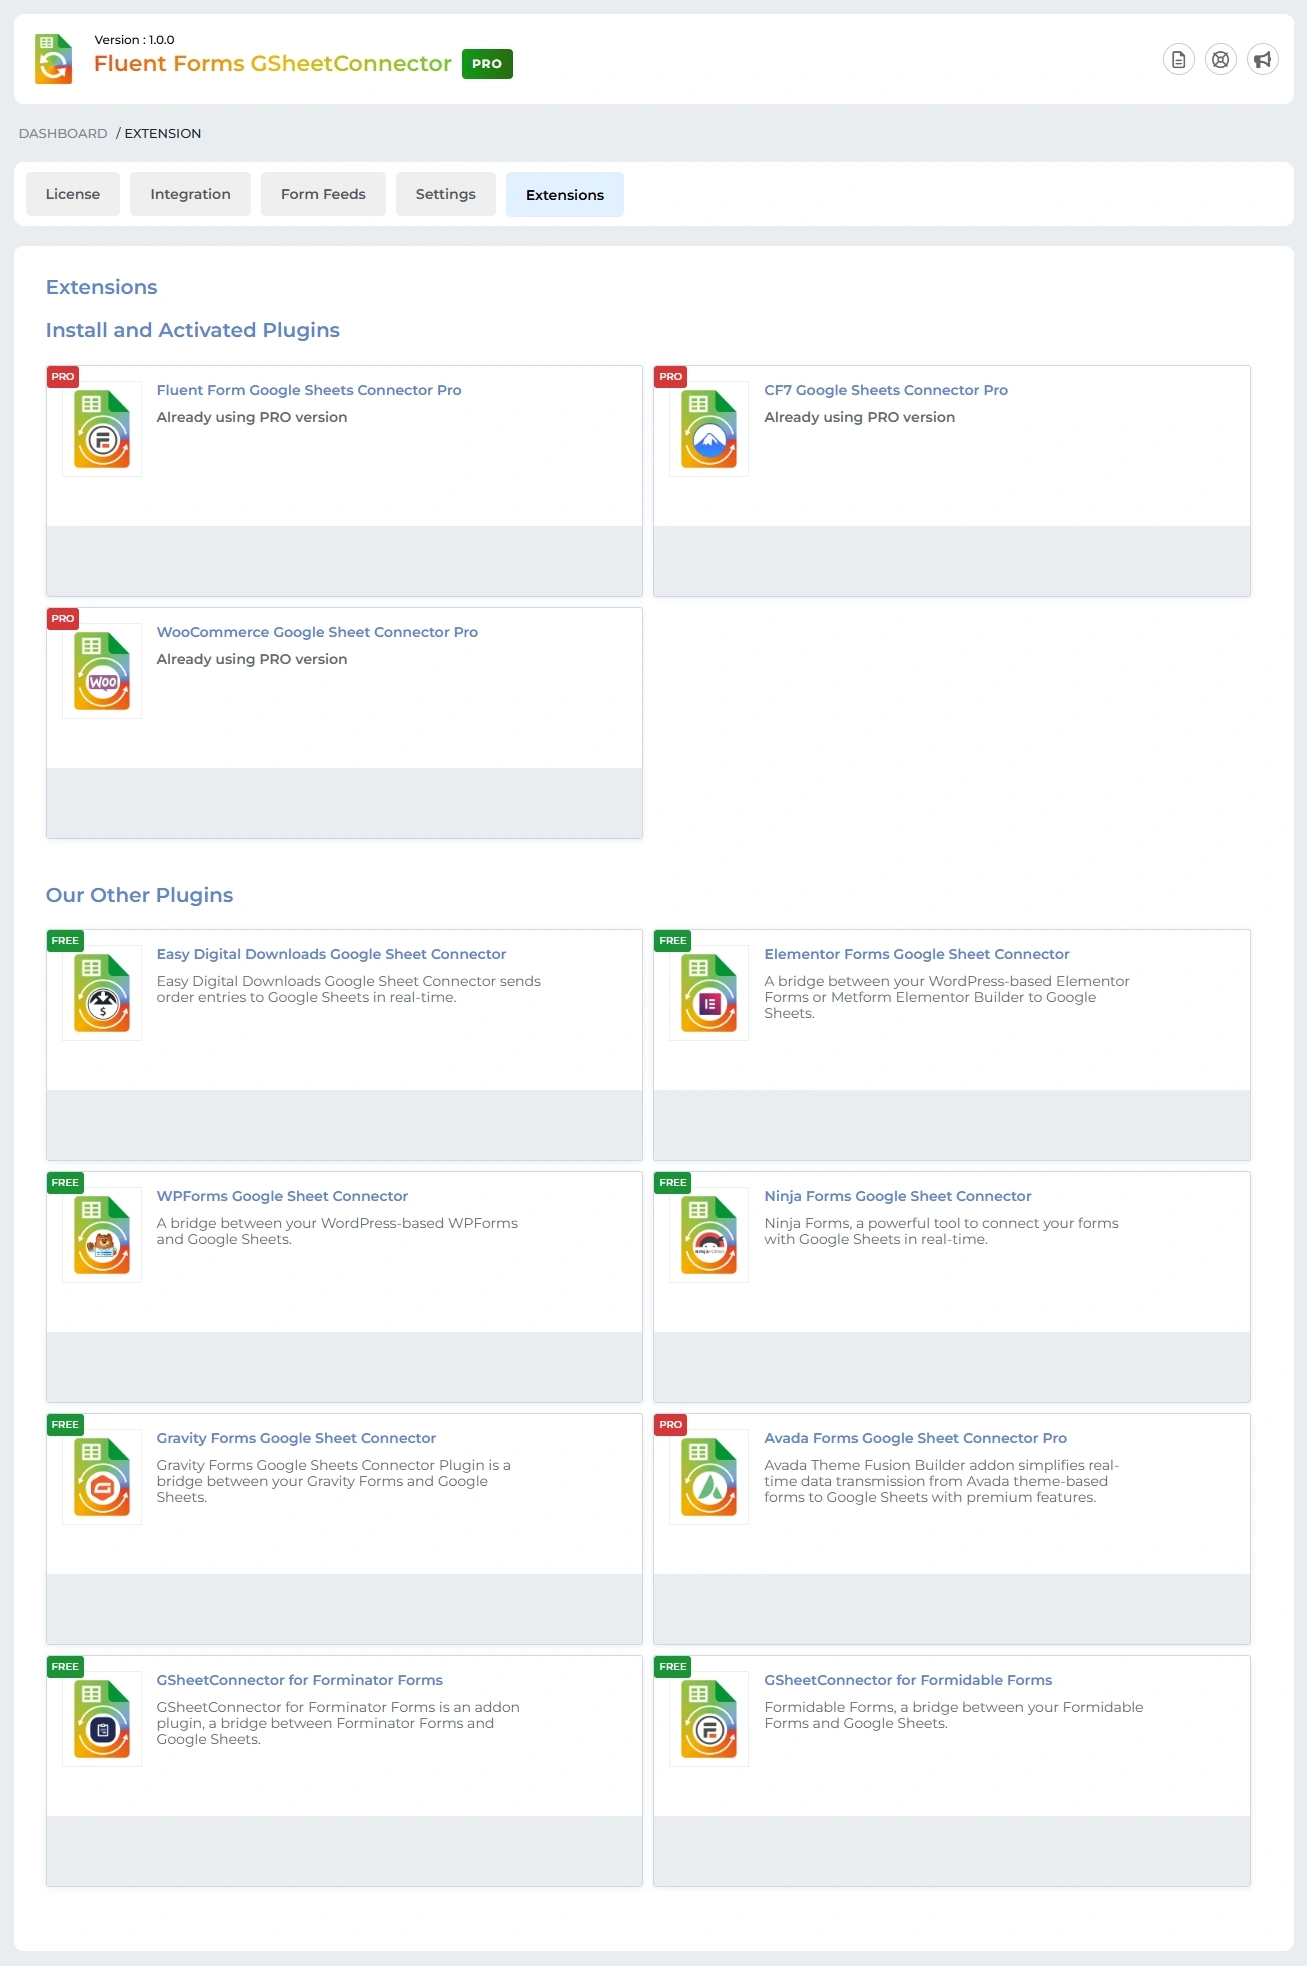The height and width of the screenshot is (1966, 1307).
Task: Open the Settings tab
Action: coord(445,194)
